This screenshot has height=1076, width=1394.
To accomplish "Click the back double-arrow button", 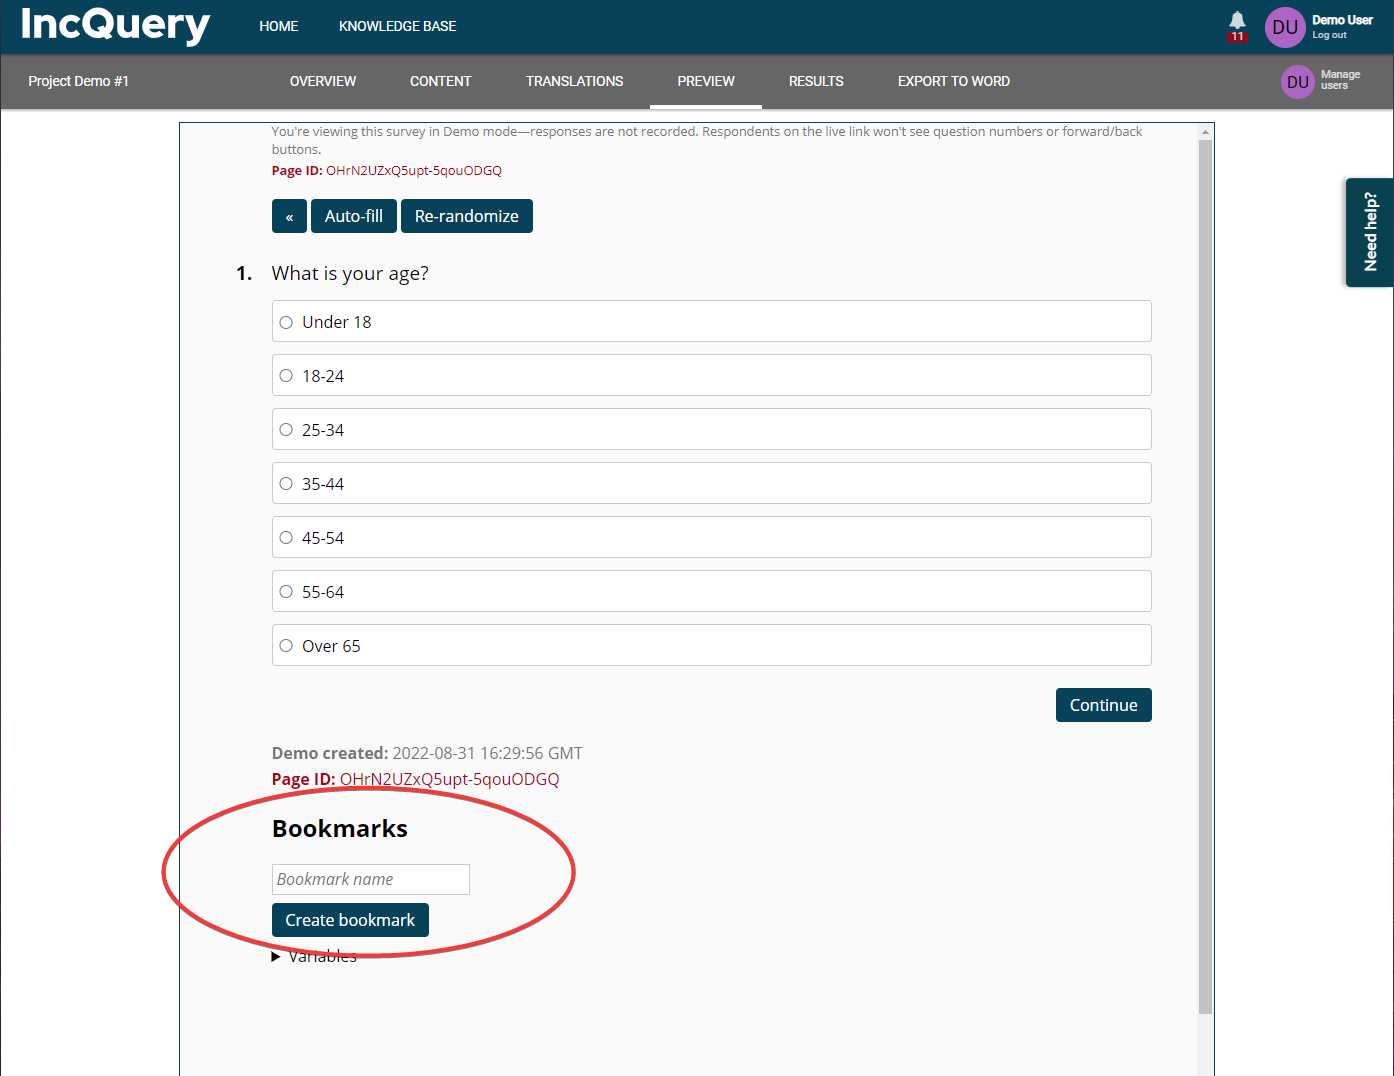I will 289,216.
